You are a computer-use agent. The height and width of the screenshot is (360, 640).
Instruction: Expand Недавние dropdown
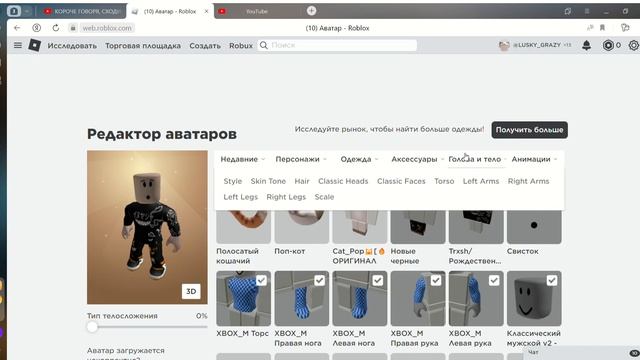click(242, 159)
